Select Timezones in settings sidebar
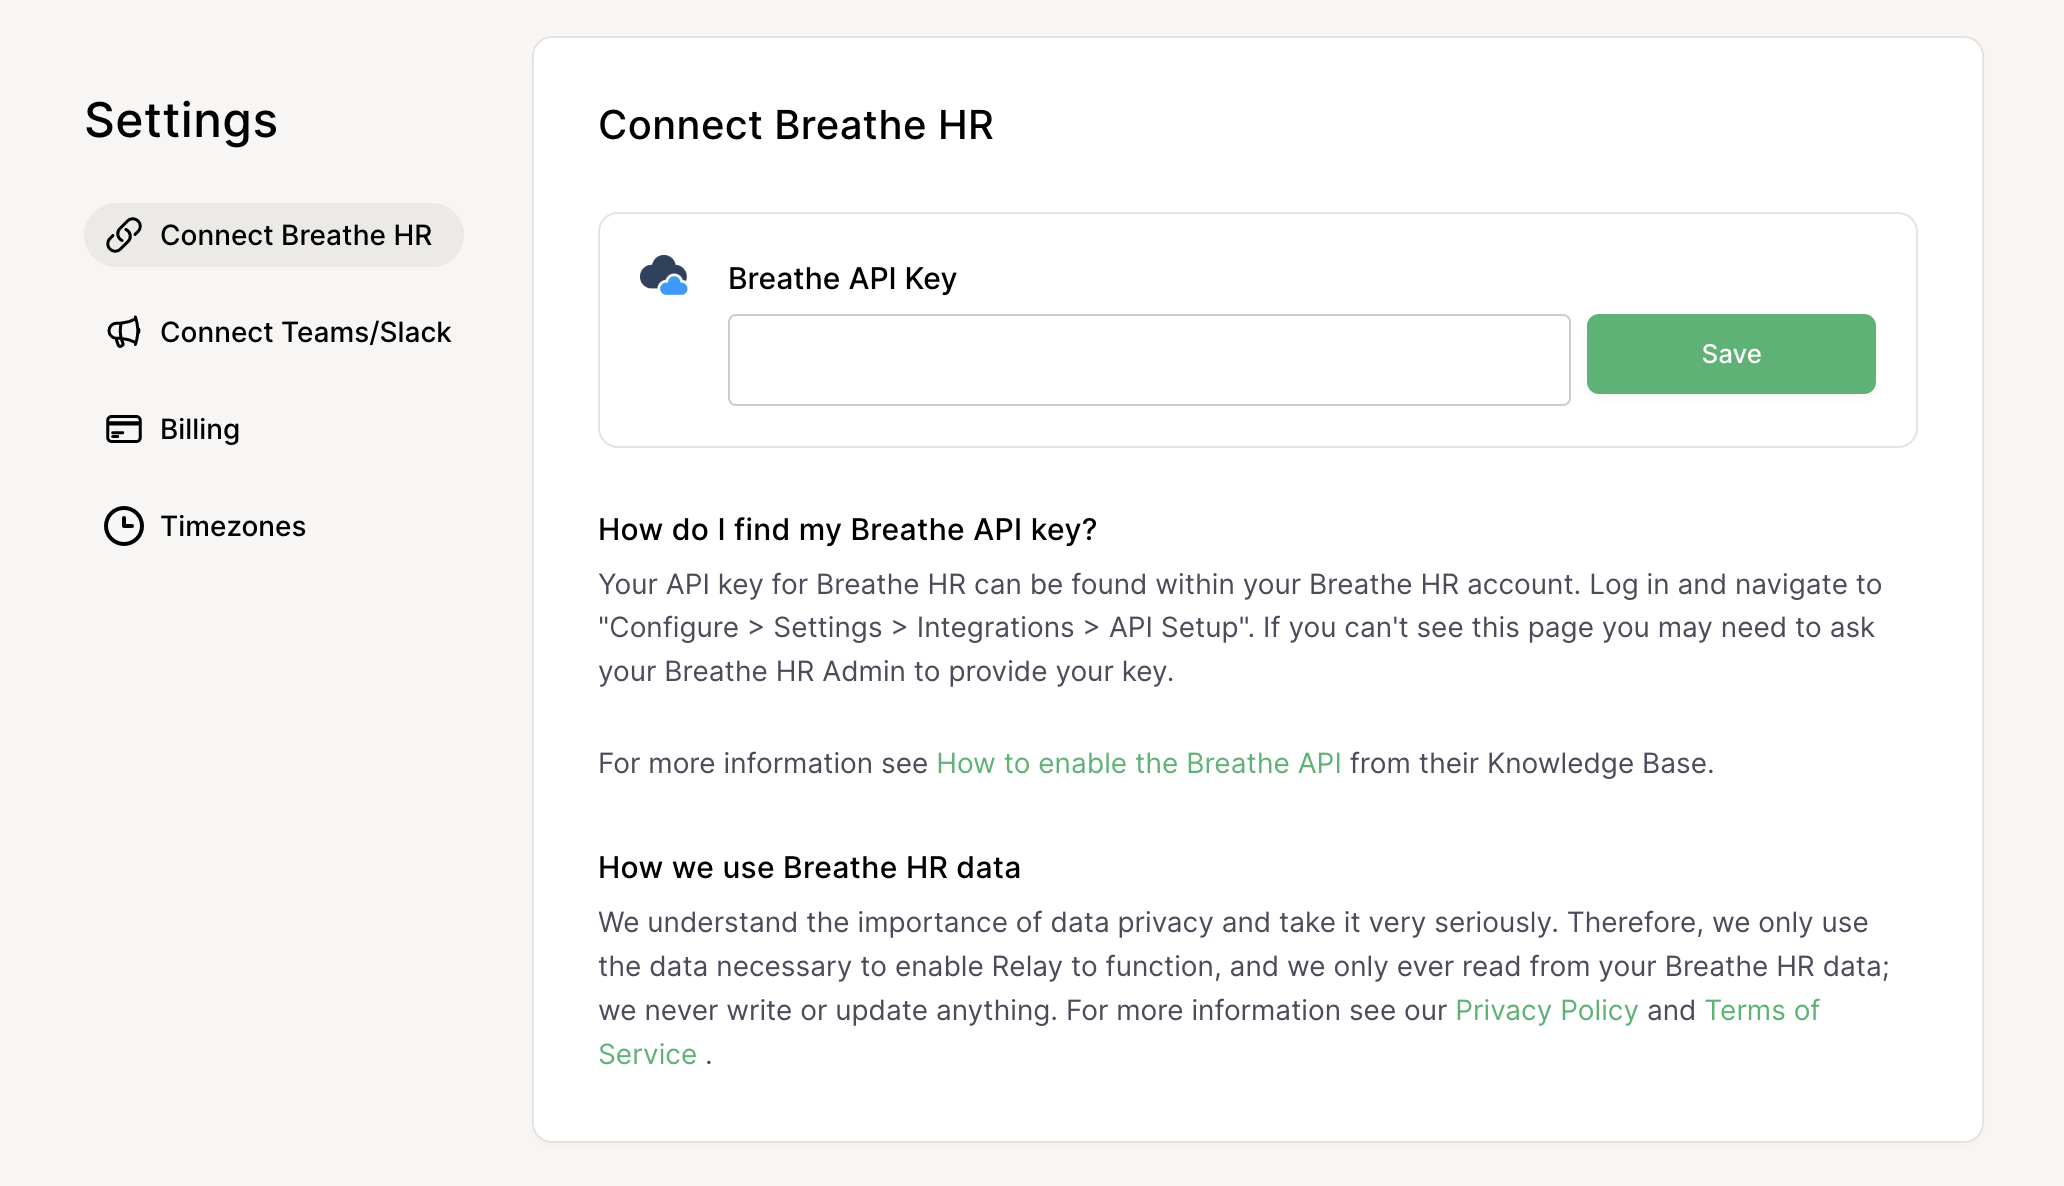Screen dimensions: 2064x1186 [x=233, y=526]
